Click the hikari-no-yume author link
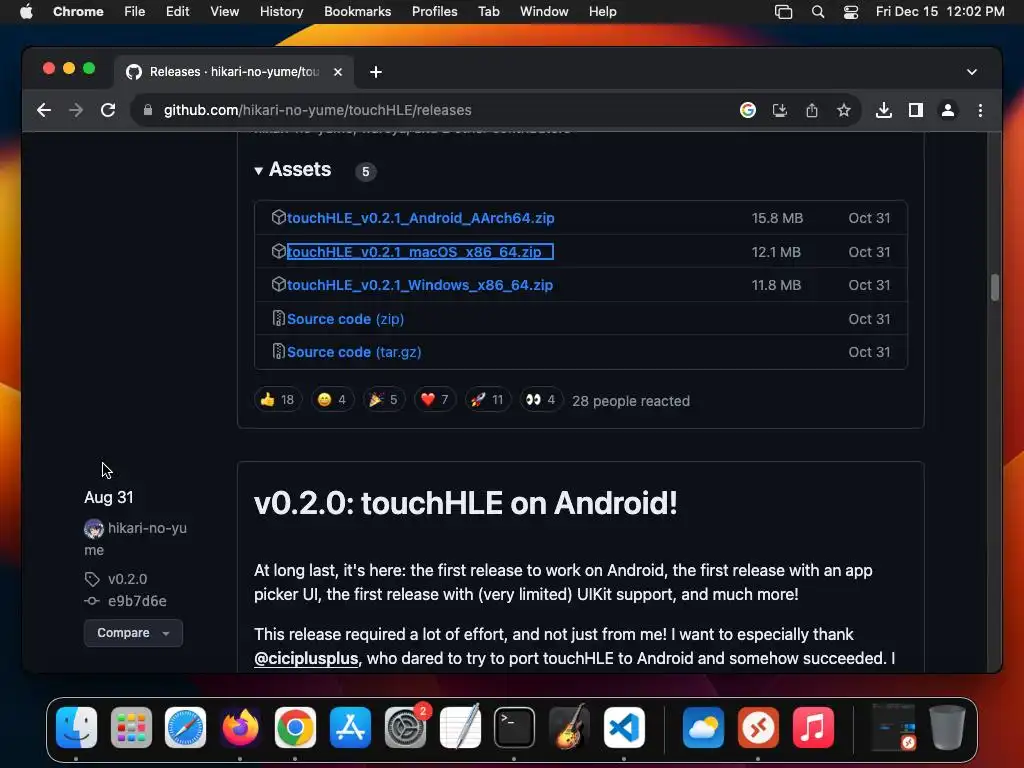The height and width of the screenshot is (768, 1024). (135, 539)
